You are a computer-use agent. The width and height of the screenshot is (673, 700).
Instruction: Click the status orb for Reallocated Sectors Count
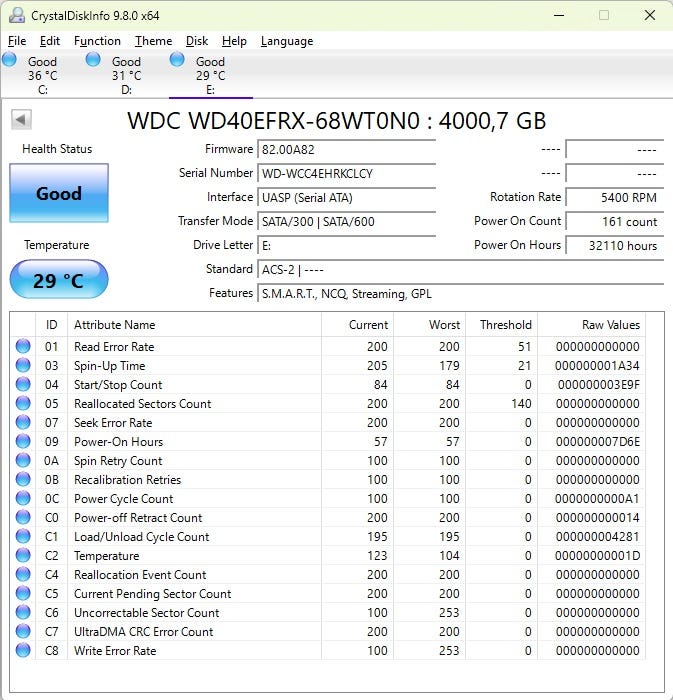[x=23, y=403]
